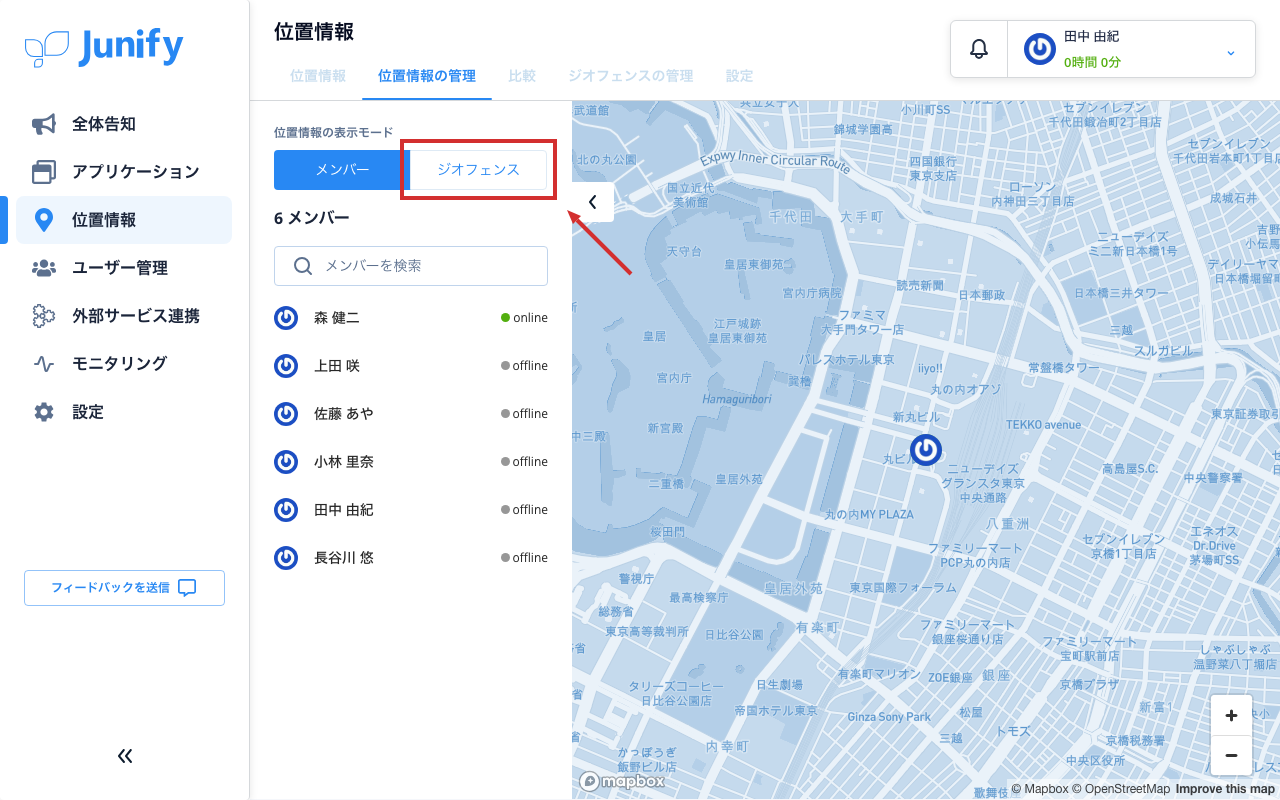Collapse the left sidebar

click(125, 756)
